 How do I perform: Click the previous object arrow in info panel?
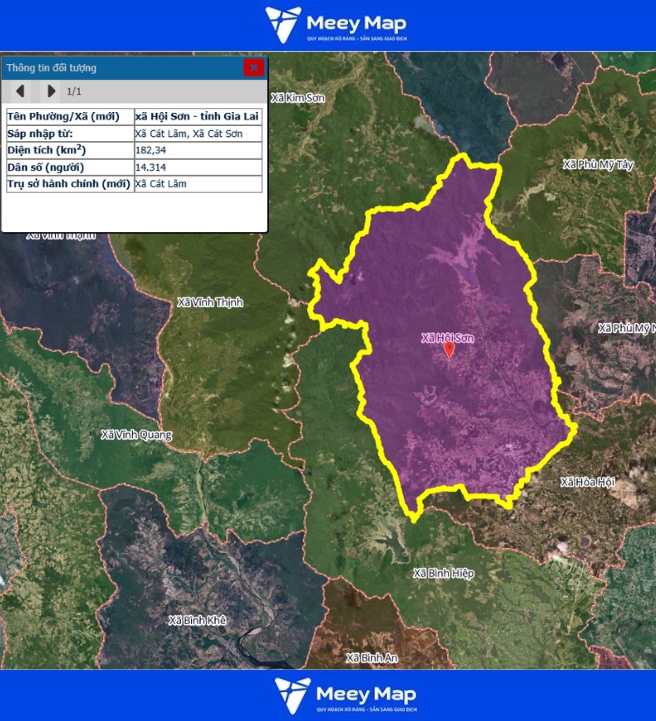tap(20, 91)
